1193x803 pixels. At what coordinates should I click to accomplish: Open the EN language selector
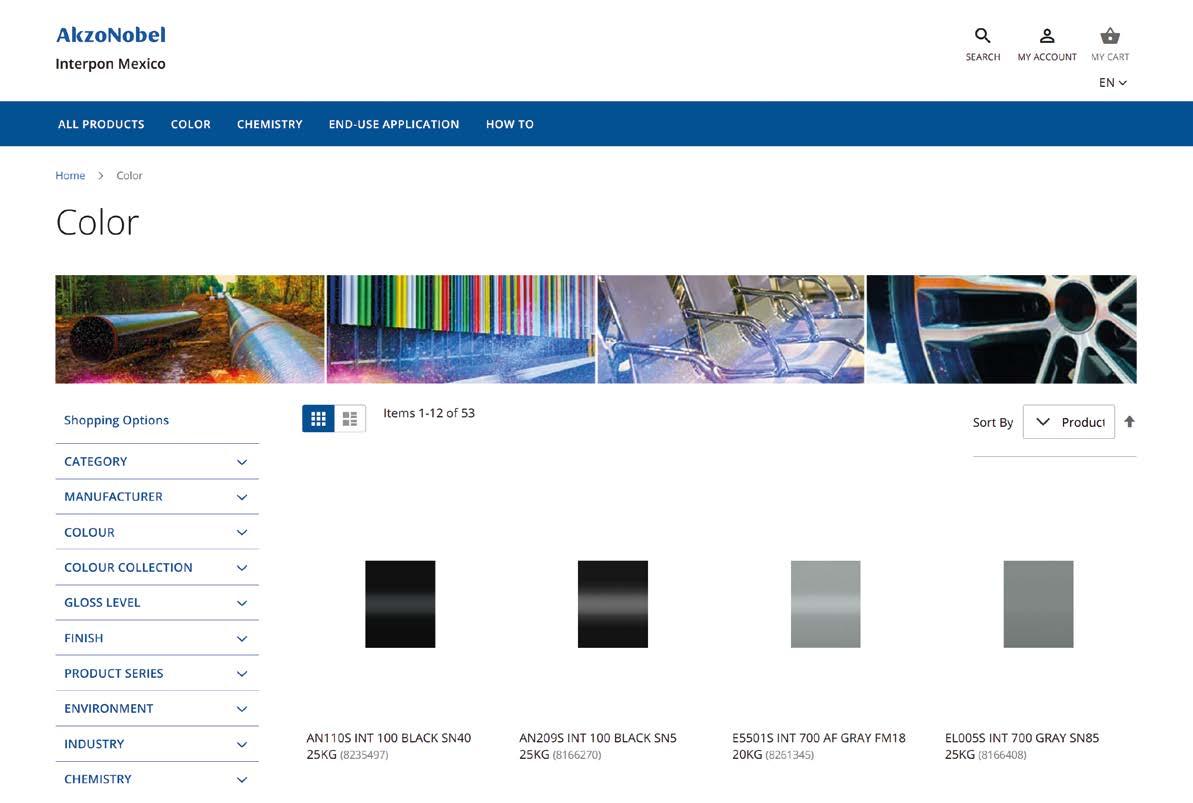(x=1112, y=82)
